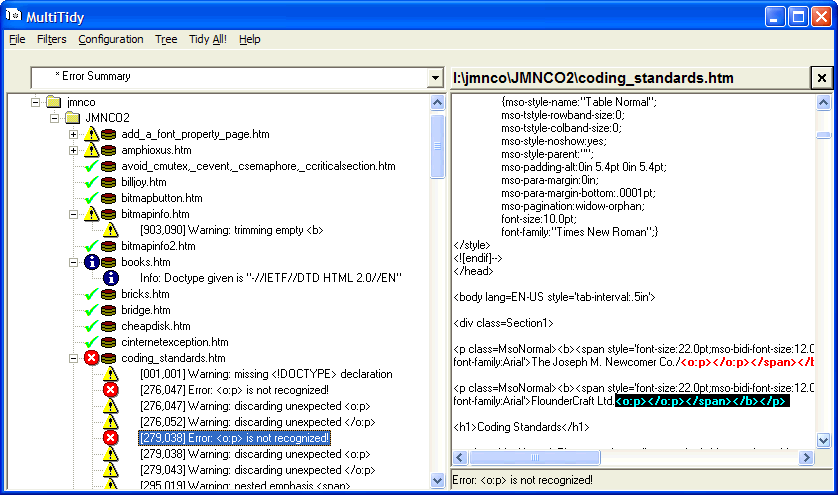Select avoid_cmutex,_cevent file entry

point(258,166)
